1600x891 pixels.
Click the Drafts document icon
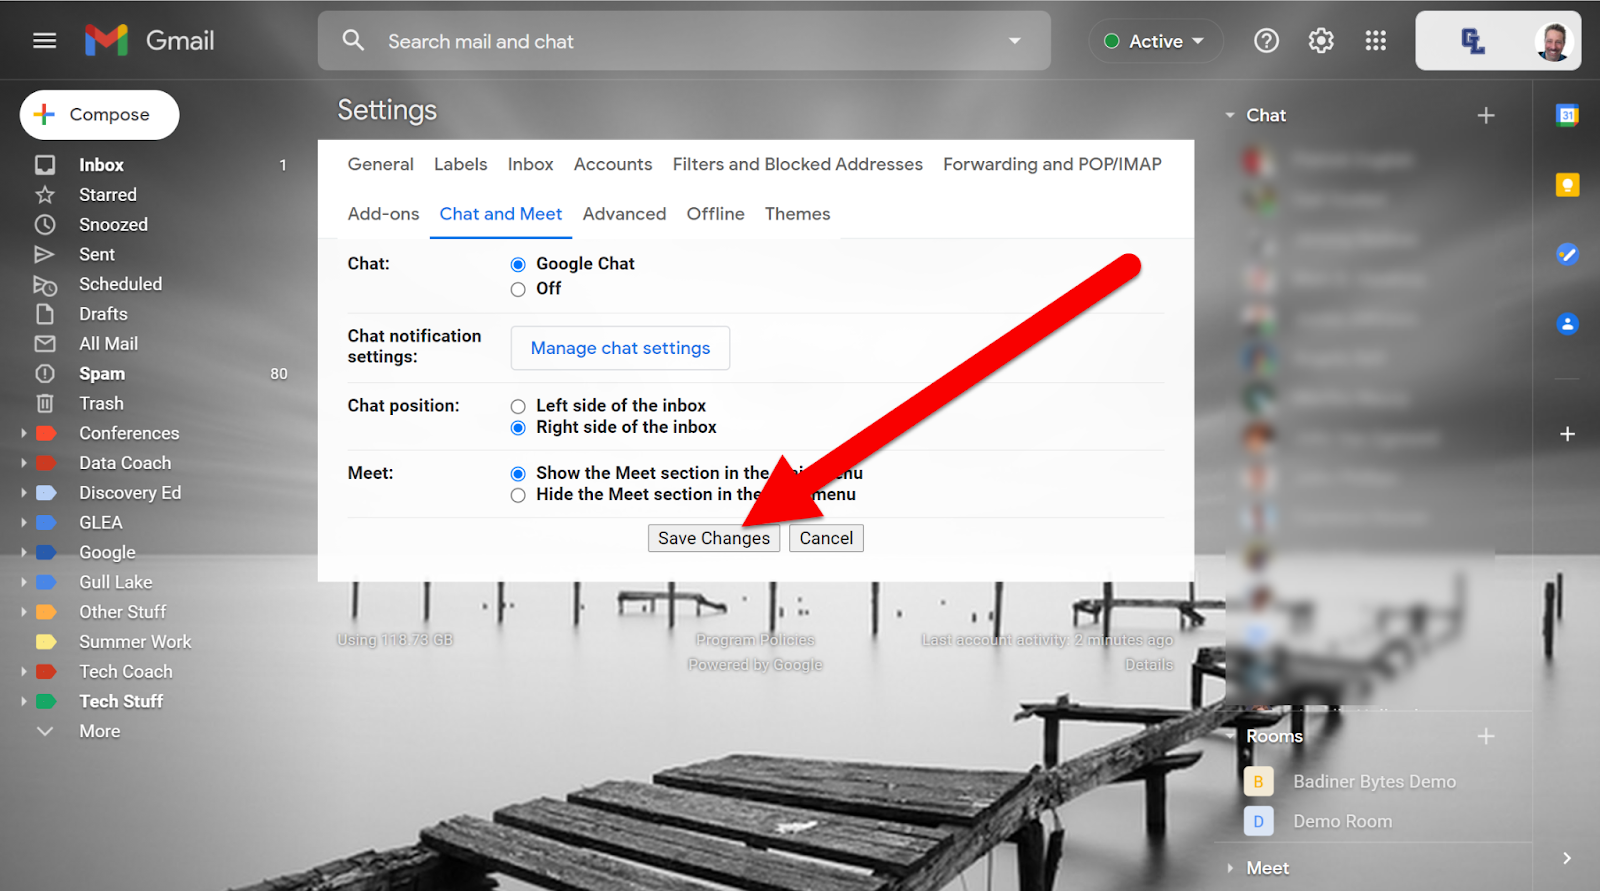click(45, 314)
